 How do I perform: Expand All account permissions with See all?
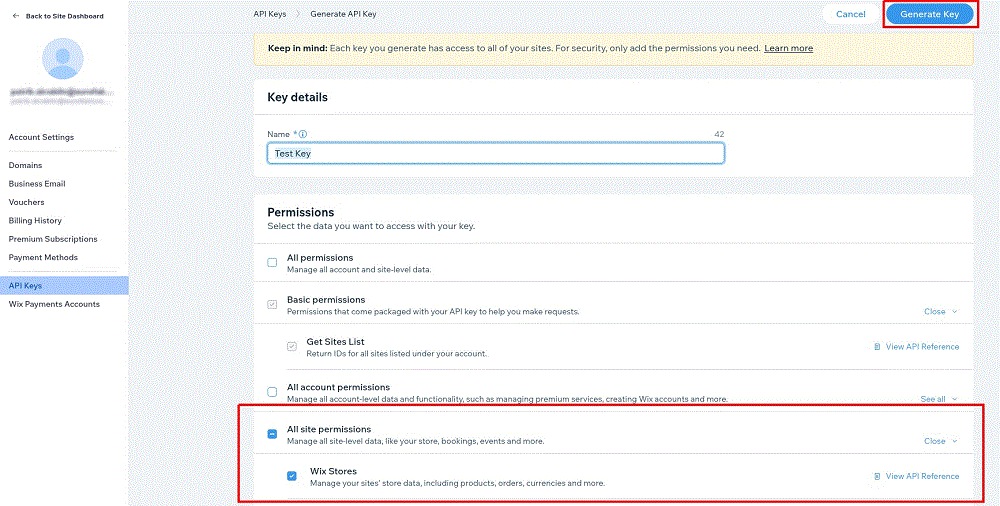point(938,399)
